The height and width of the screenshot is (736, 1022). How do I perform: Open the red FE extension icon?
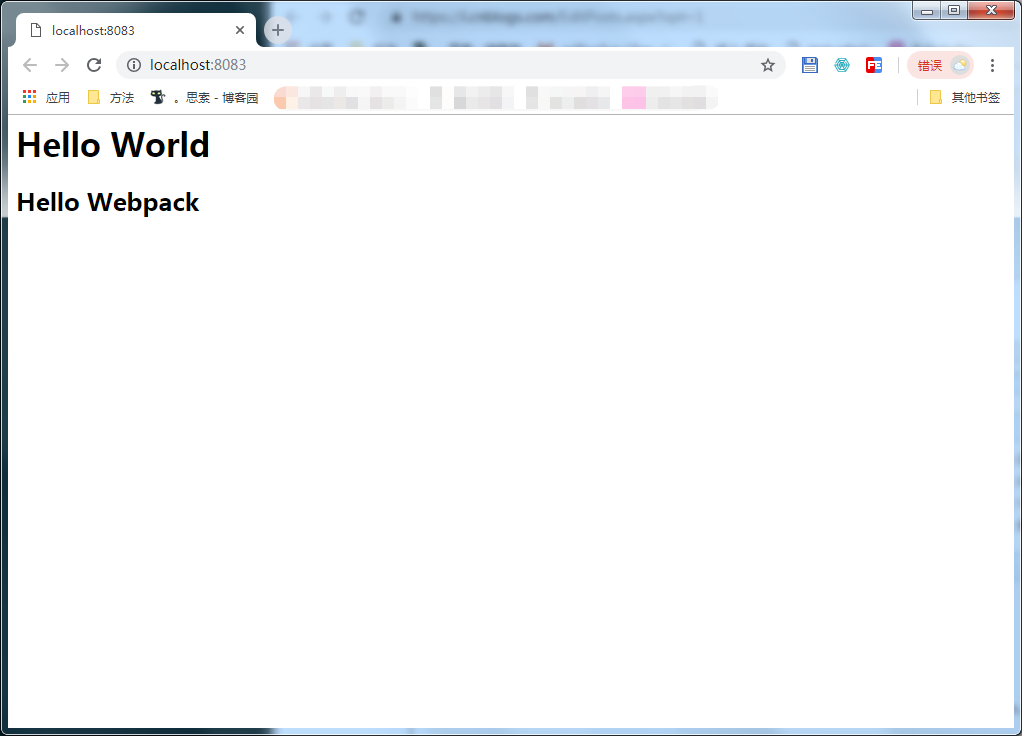(x=874, y=65)
